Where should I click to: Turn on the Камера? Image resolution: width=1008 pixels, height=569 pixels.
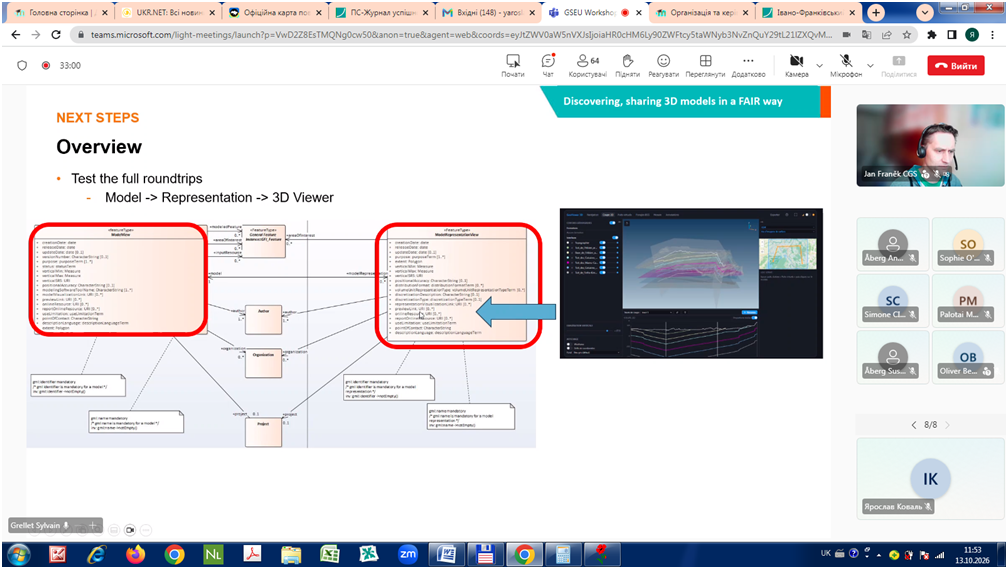coord(796,66)
